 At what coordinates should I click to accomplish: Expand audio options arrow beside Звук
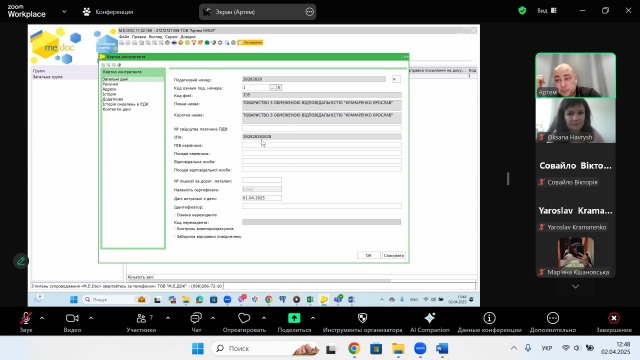(x=42, y=318)
